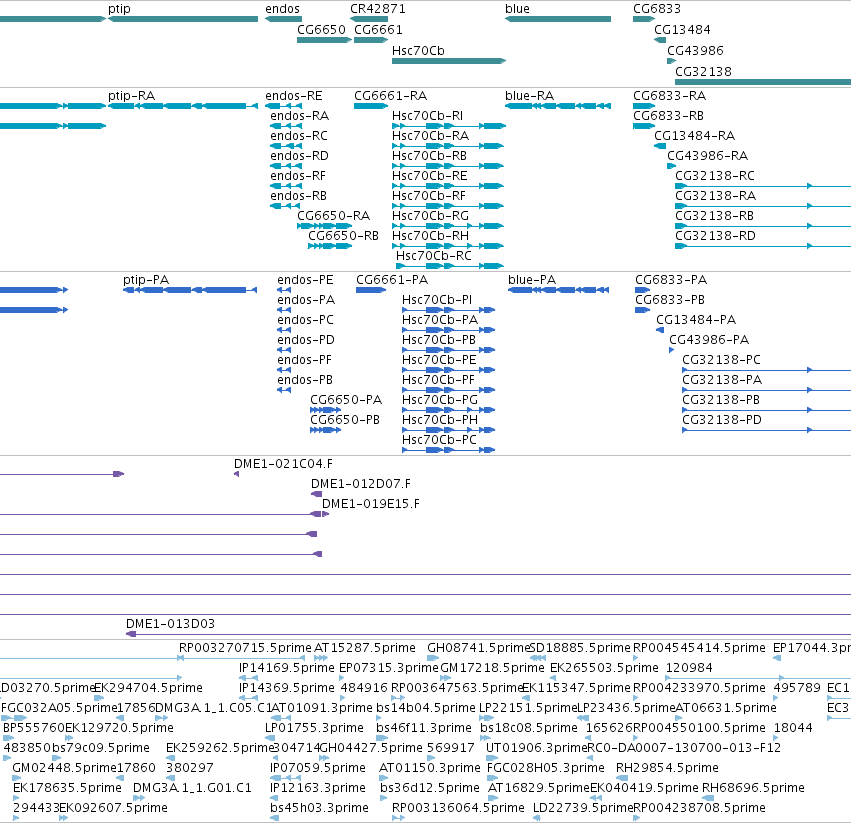Select the CG6661-PA protein feature
The width and height of the screenshot is (851, 823).
coord(371,290)
